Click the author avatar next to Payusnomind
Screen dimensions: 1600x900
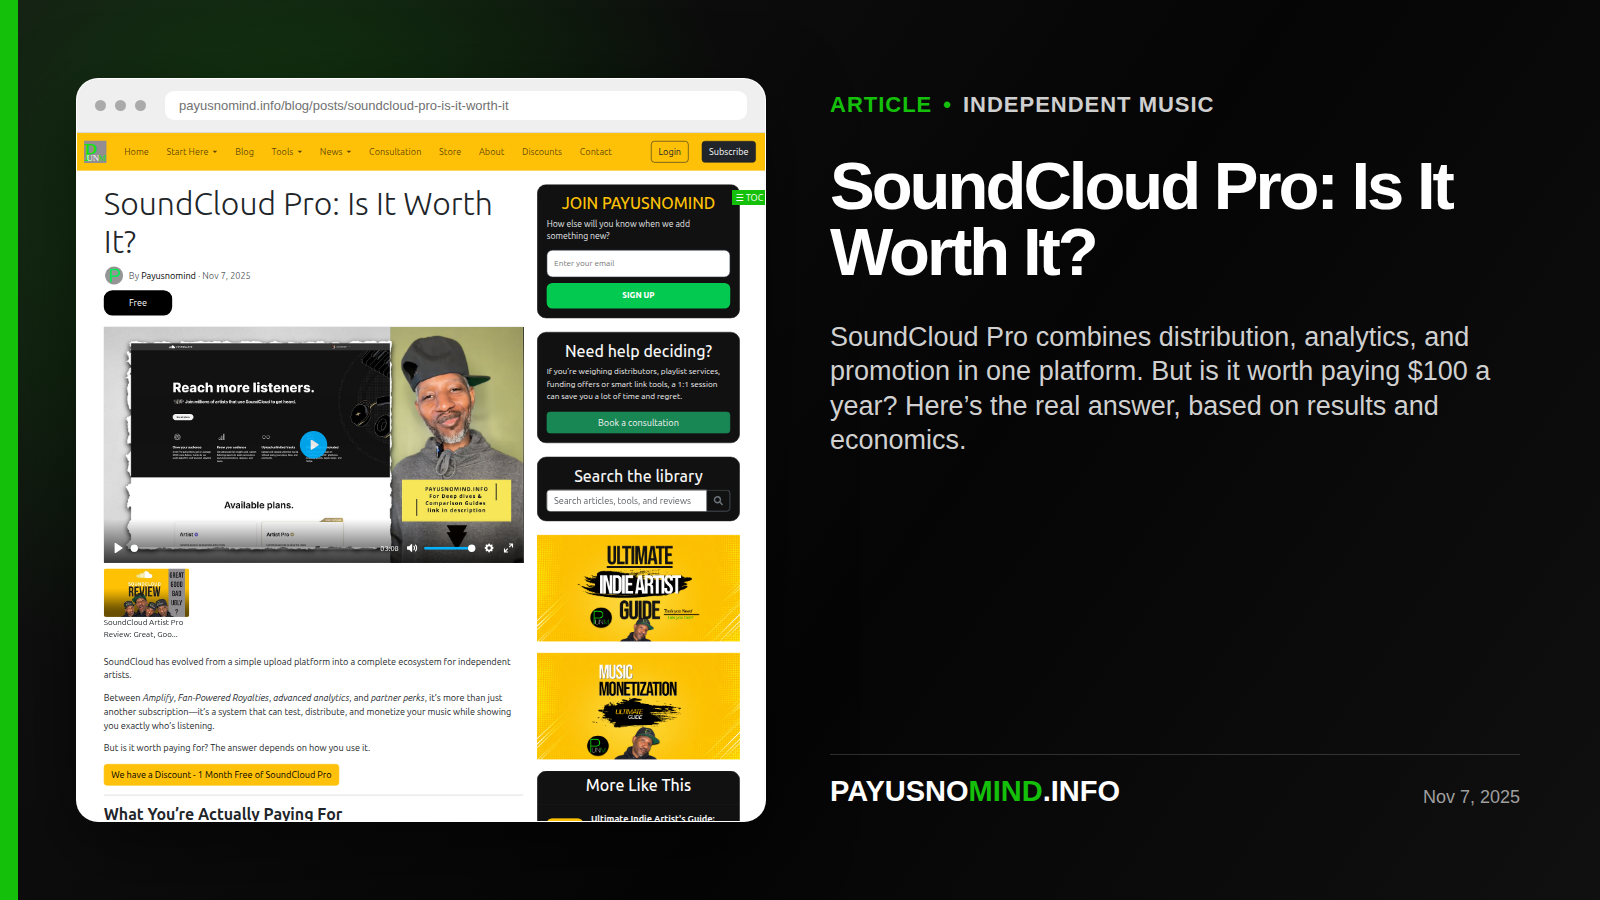[x=114, y=275]
